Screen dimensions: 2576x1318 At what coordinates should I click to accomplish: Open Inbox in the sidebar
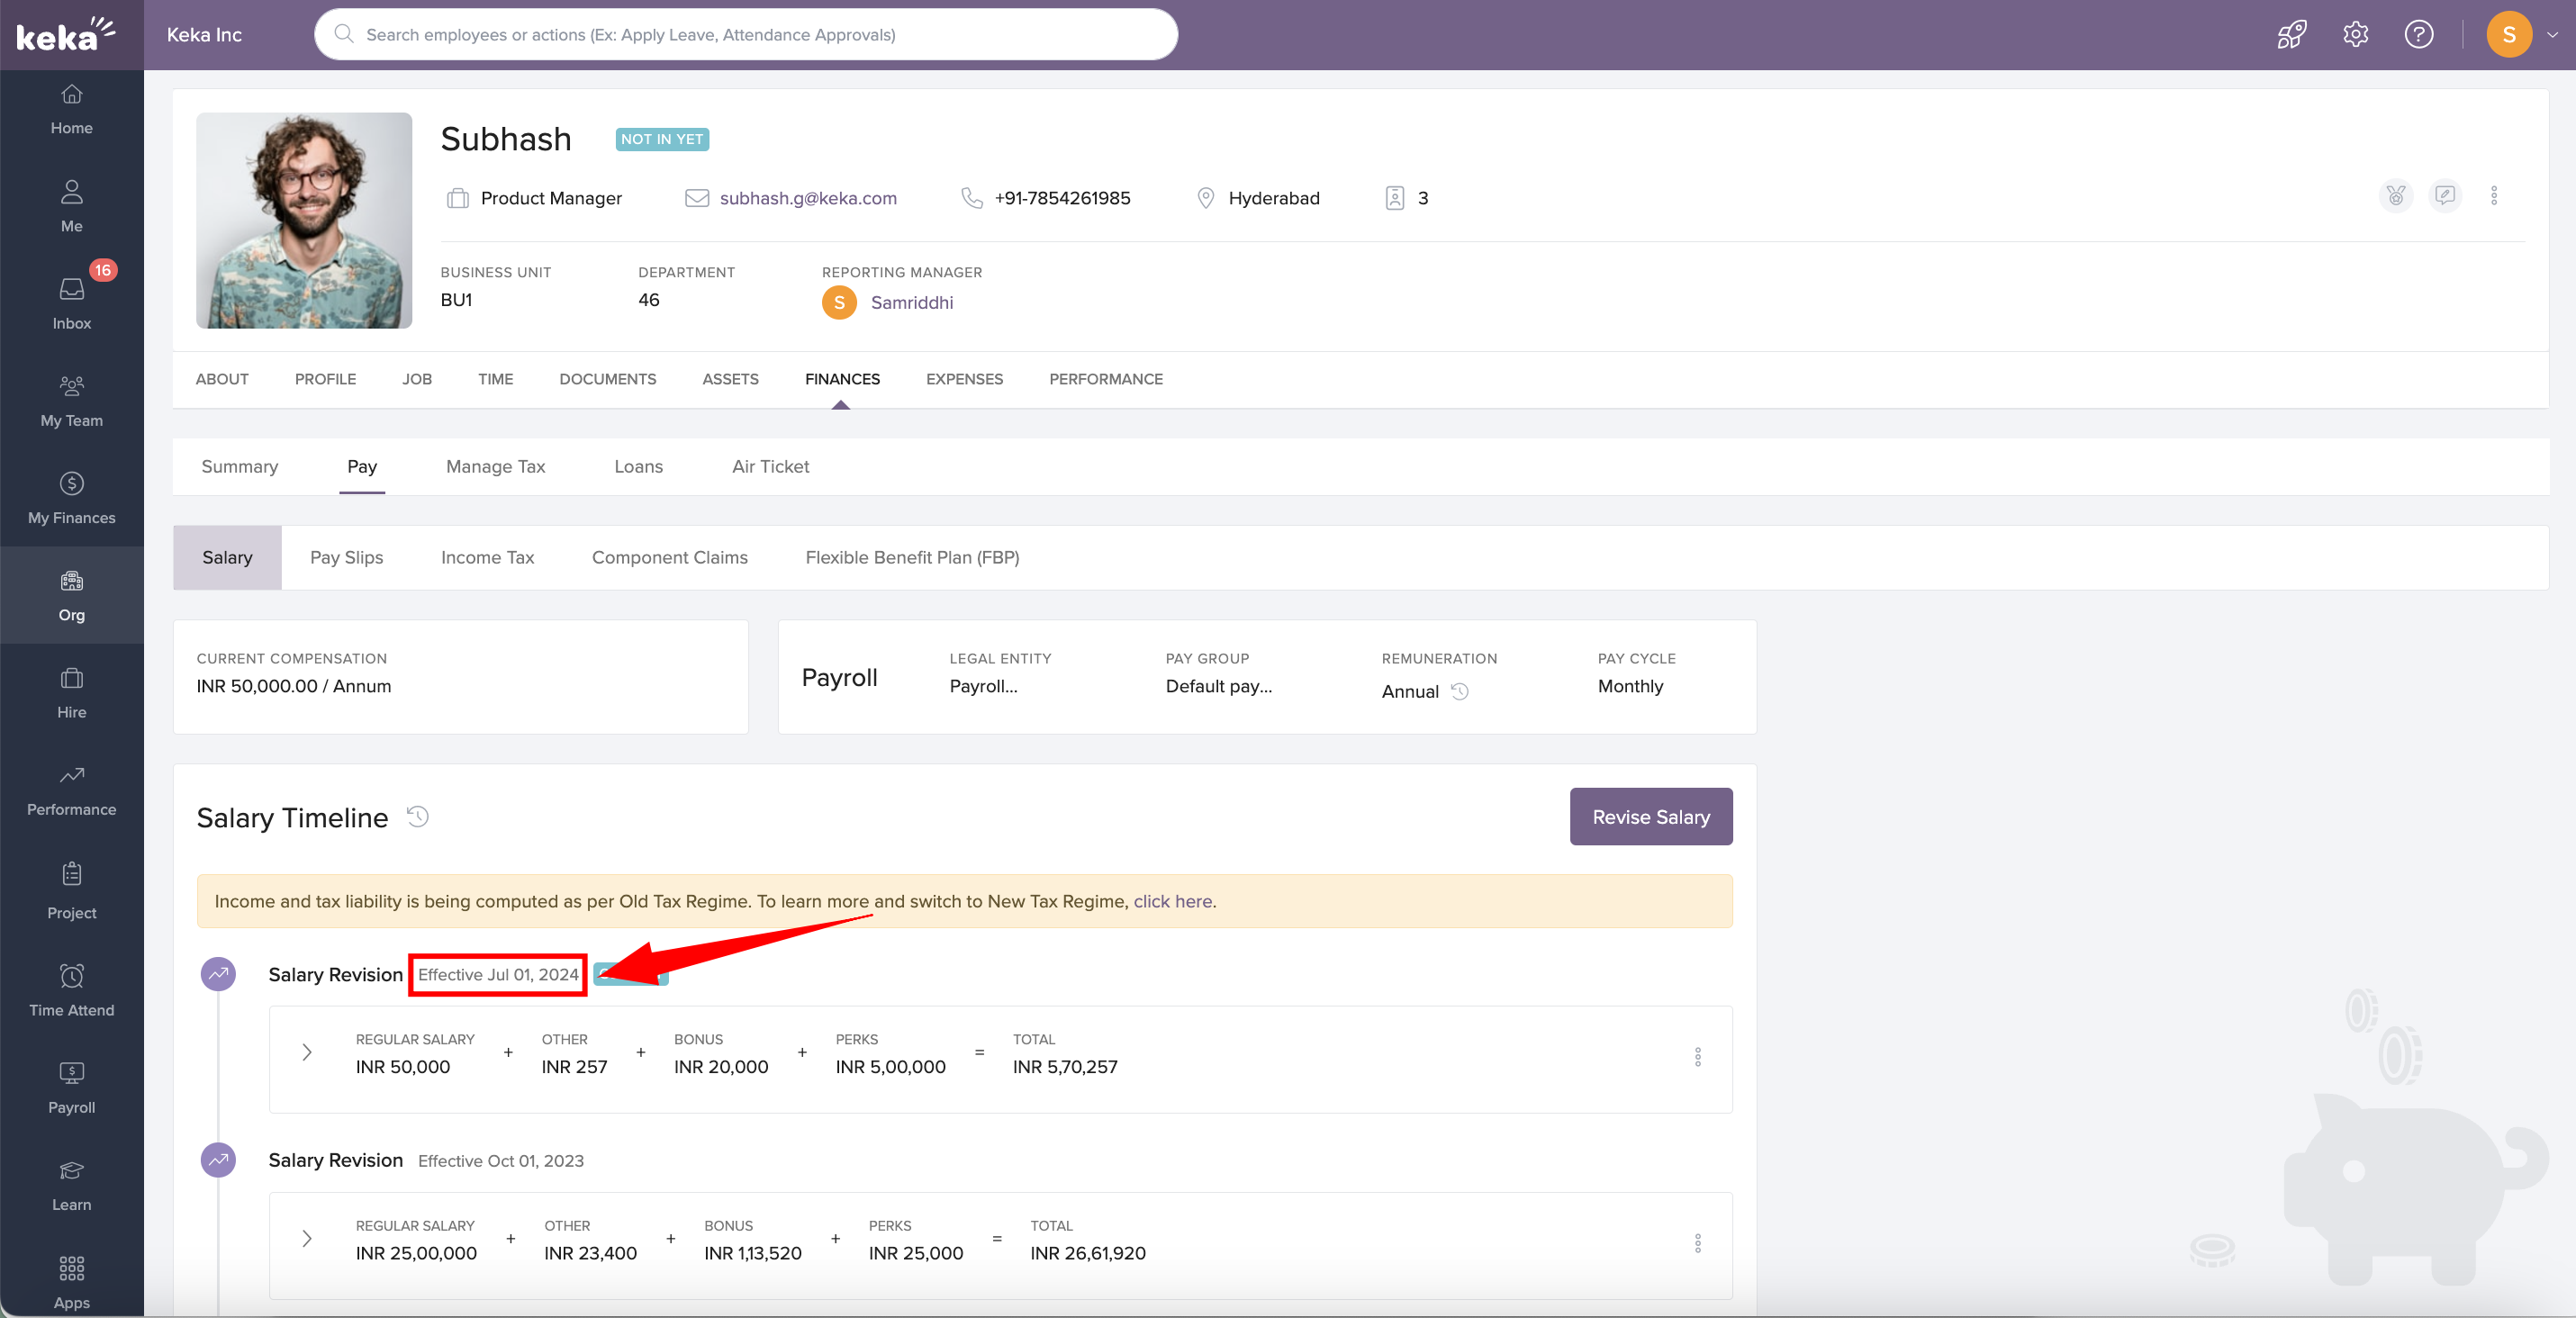[71, 302]
